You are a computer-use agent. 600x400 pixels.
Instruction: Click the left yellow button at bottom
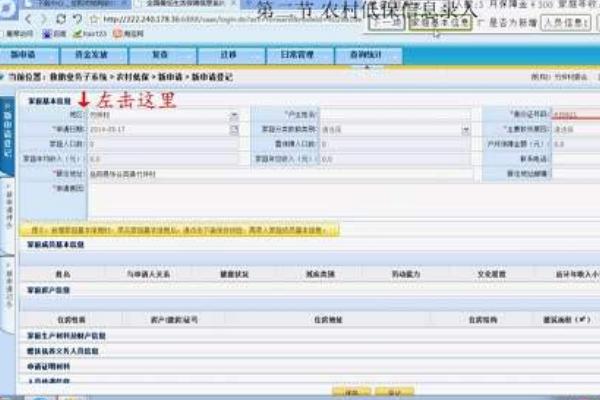[x=352, y=392]
